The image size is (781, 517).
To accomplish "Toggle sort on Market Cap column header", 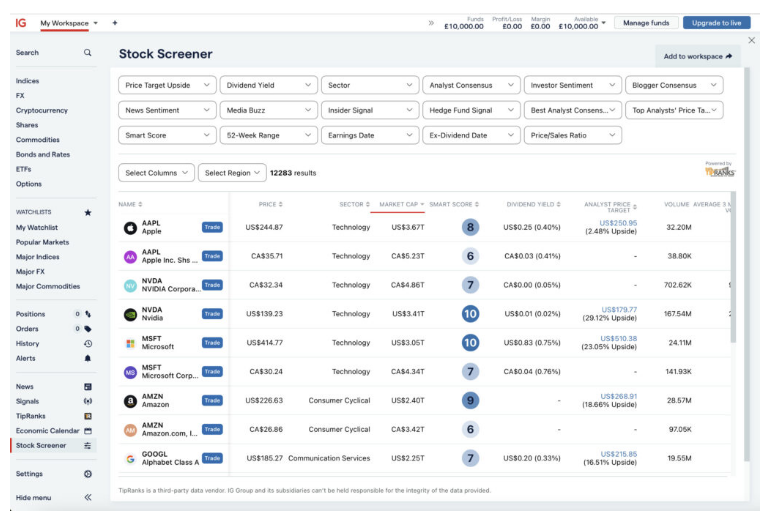I will click(400, 204).
